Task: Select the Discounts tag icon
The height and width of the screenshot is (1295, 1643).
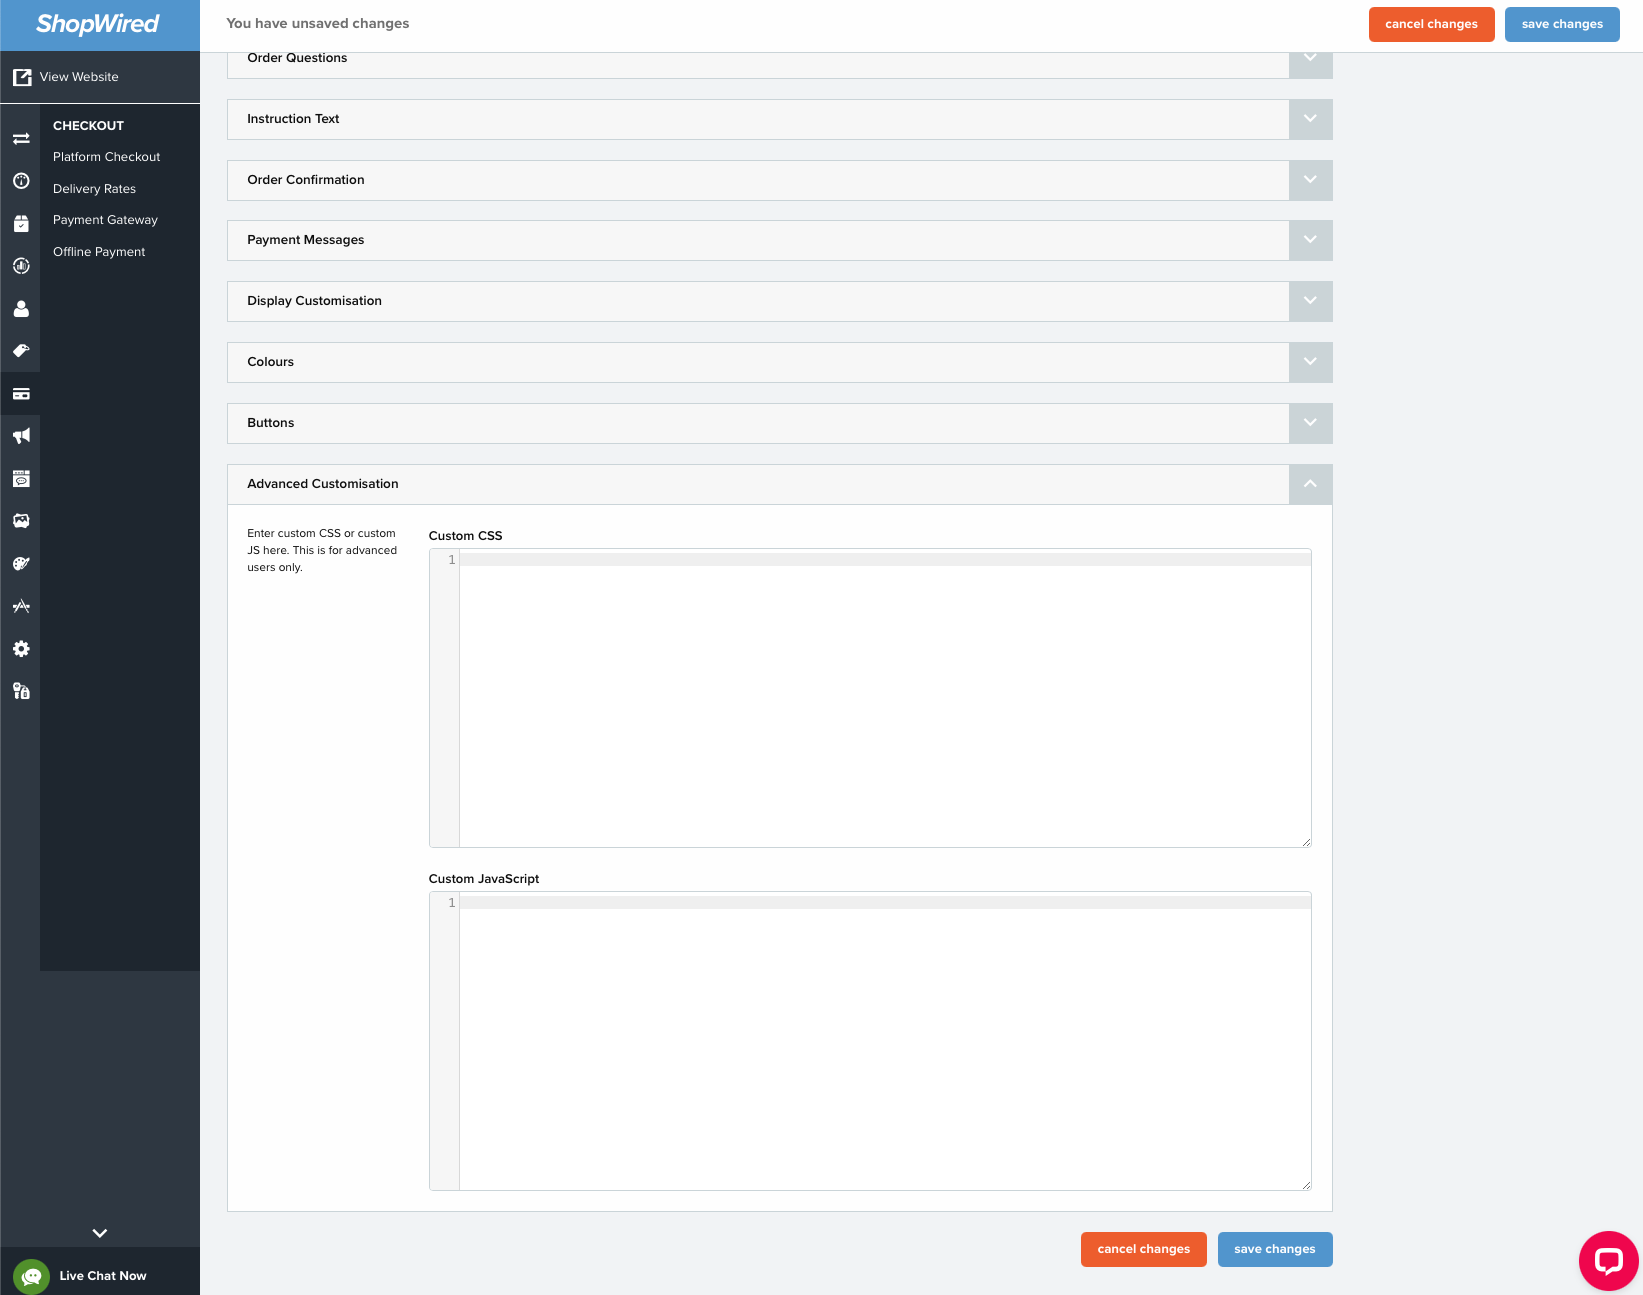Action: click(x=21, y=351)
